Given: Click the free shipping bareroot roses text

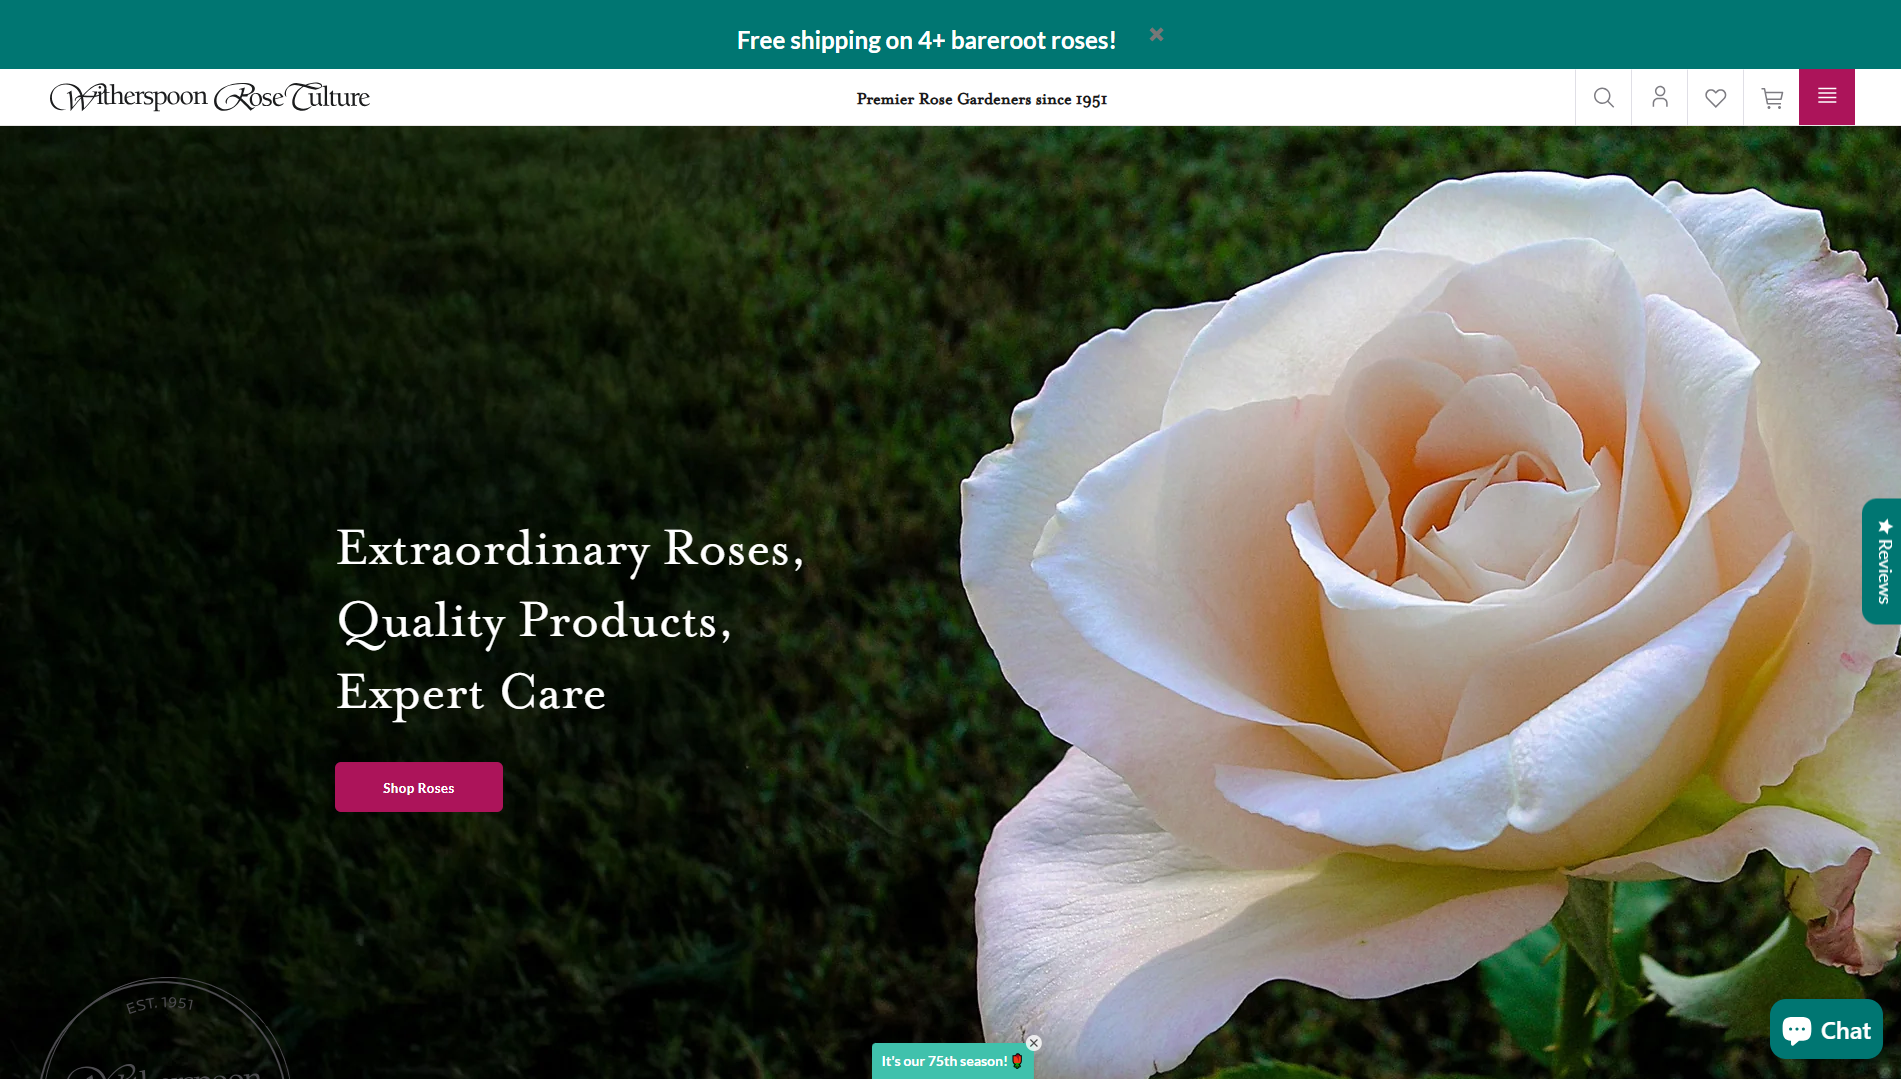Looking at the screenshot, I should (926, 40).
